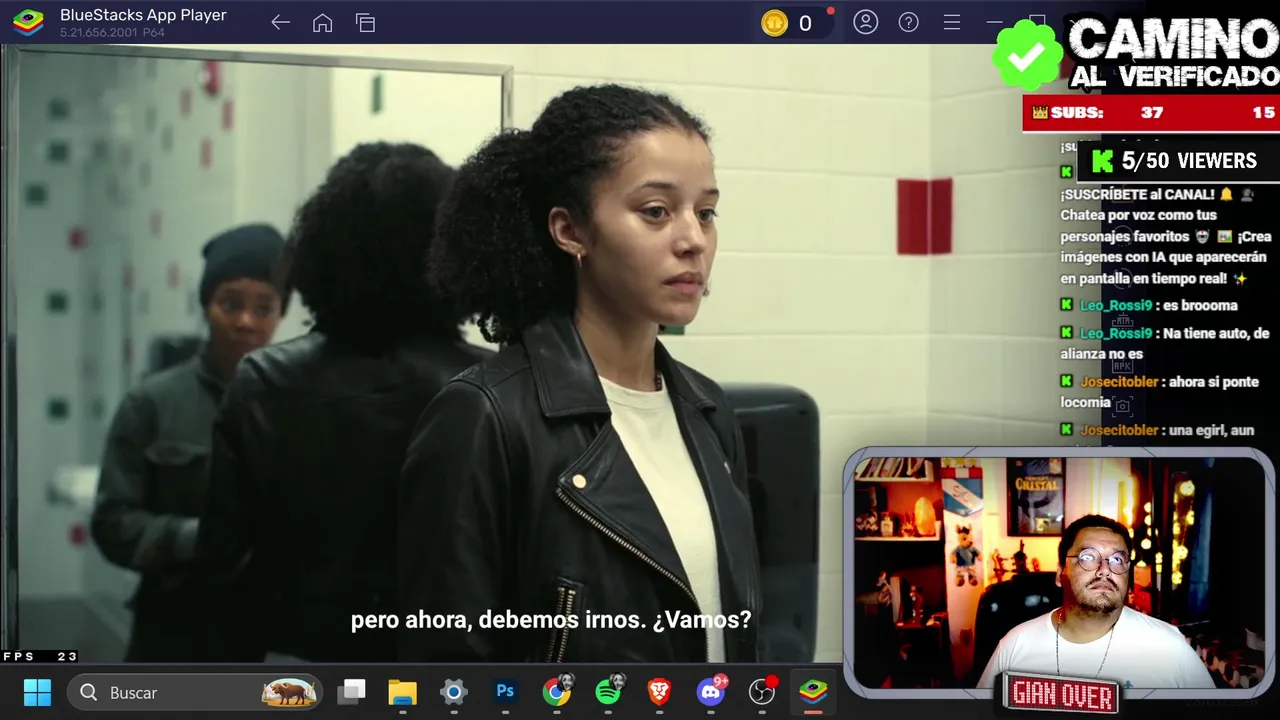1280x720 pixels.
Task: Click Josecitobler username on 'ahora si ponte' message
Action: click(x=1119, y=382)
